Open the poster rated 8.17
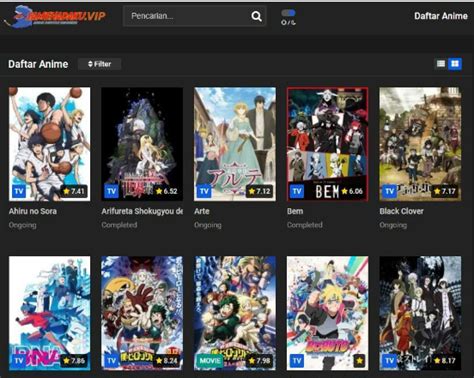Viewport: 474px width, 378px height. (420, 313)
